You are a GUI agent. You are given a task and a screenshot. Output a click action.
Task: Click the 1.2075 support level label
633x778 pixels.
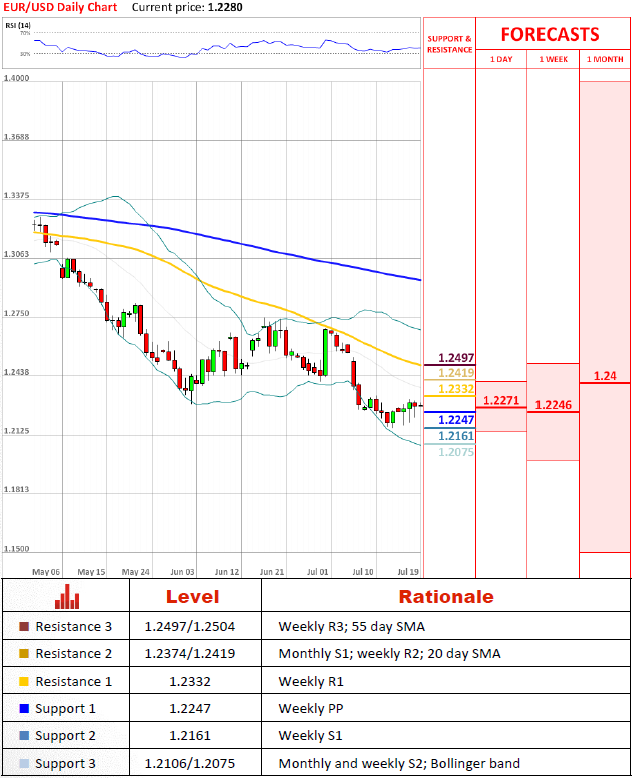coord(456,452)
